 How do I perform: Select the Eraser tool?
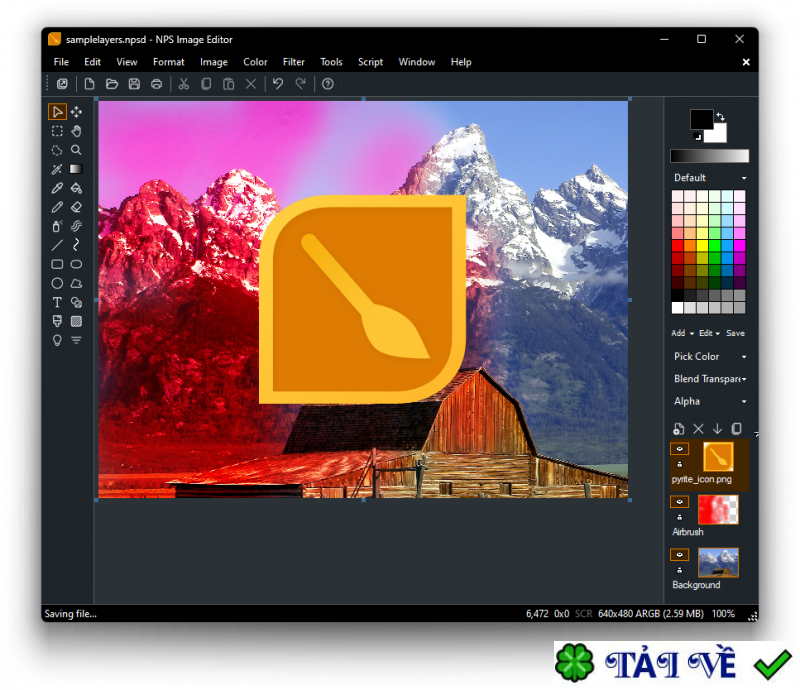tap(77, 207)
